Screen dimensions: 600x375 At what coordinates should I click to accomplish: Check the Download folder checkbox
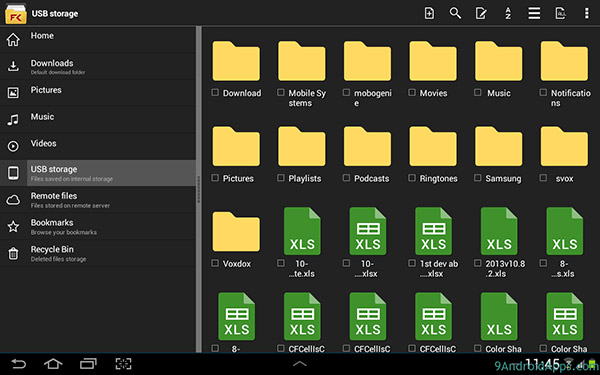click(x=215, y=92)
